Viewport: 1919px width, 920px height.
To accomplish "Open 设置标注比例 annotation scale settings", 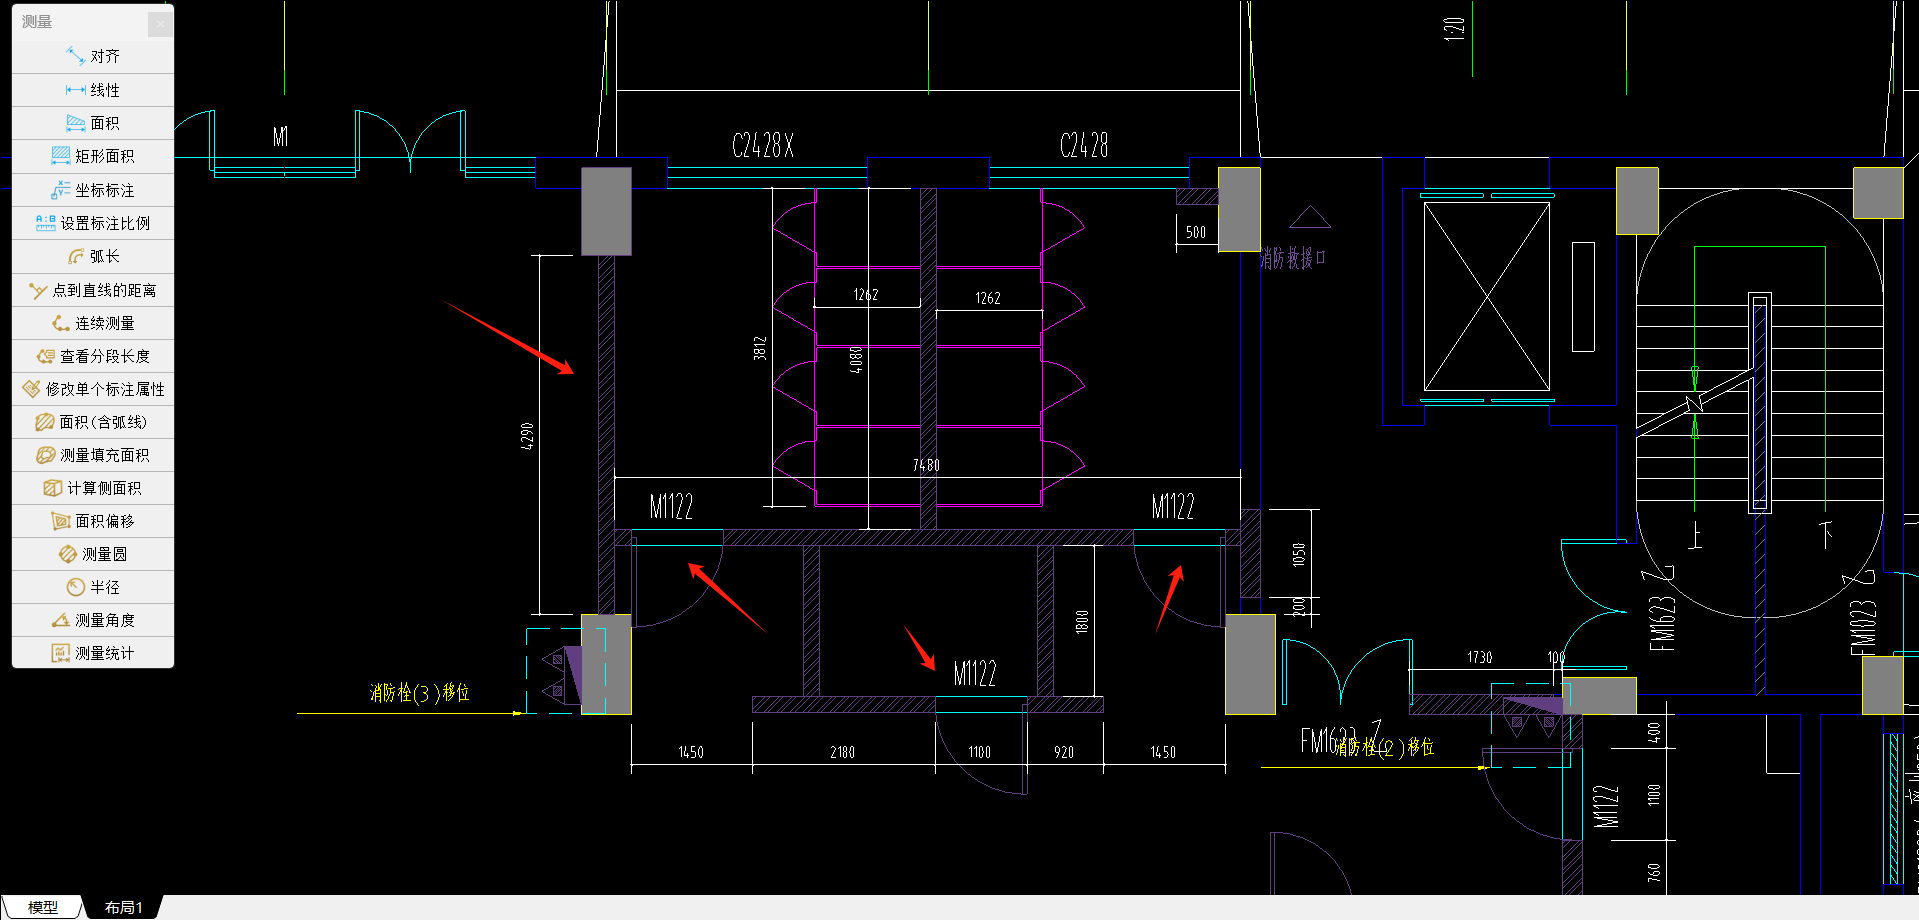I will (x=93, y=223).
